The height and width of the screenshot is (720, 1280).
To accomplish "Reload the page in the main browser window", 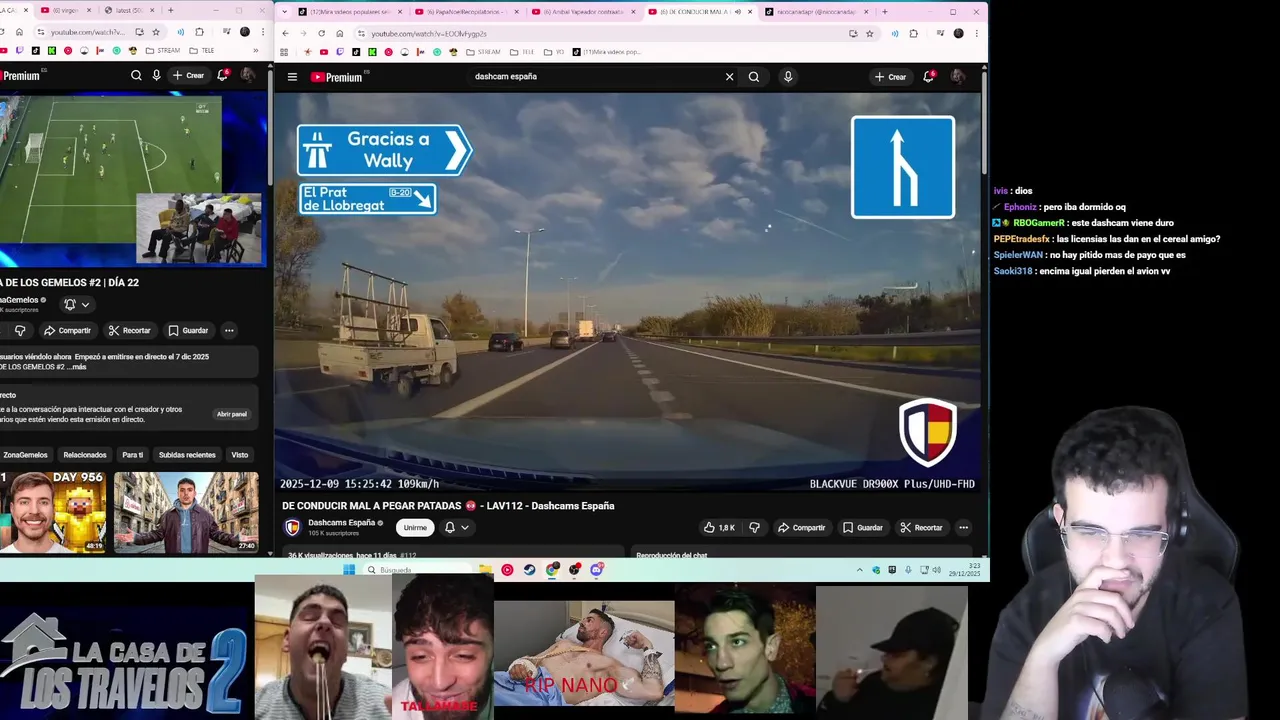I will coord(321,33).
